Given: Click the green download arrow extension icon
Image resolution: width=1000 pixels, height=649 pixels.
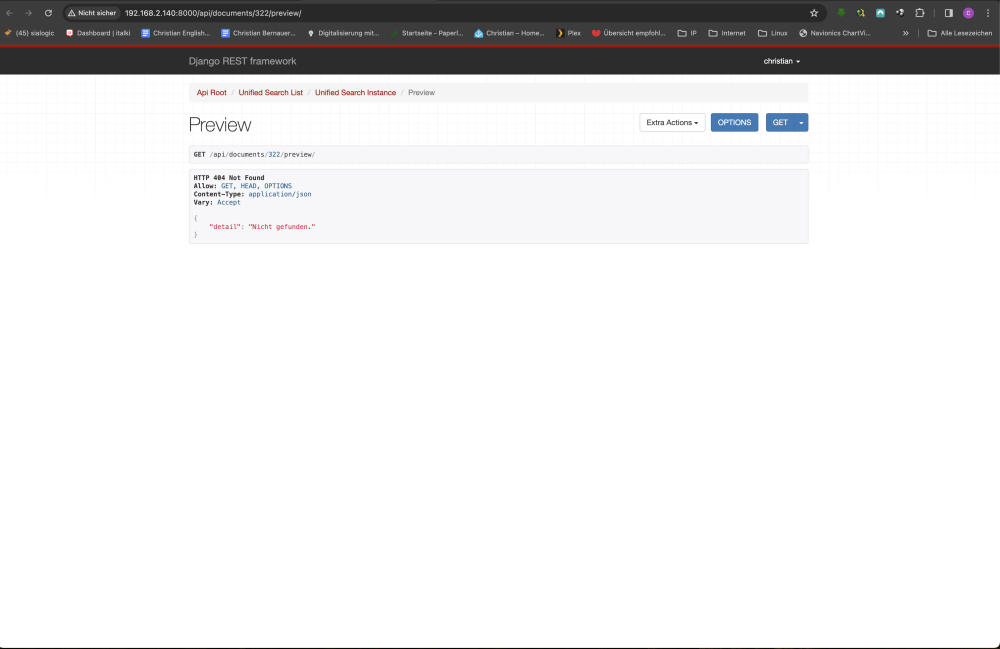Looking at the screenshot, I should click(841, 13).
